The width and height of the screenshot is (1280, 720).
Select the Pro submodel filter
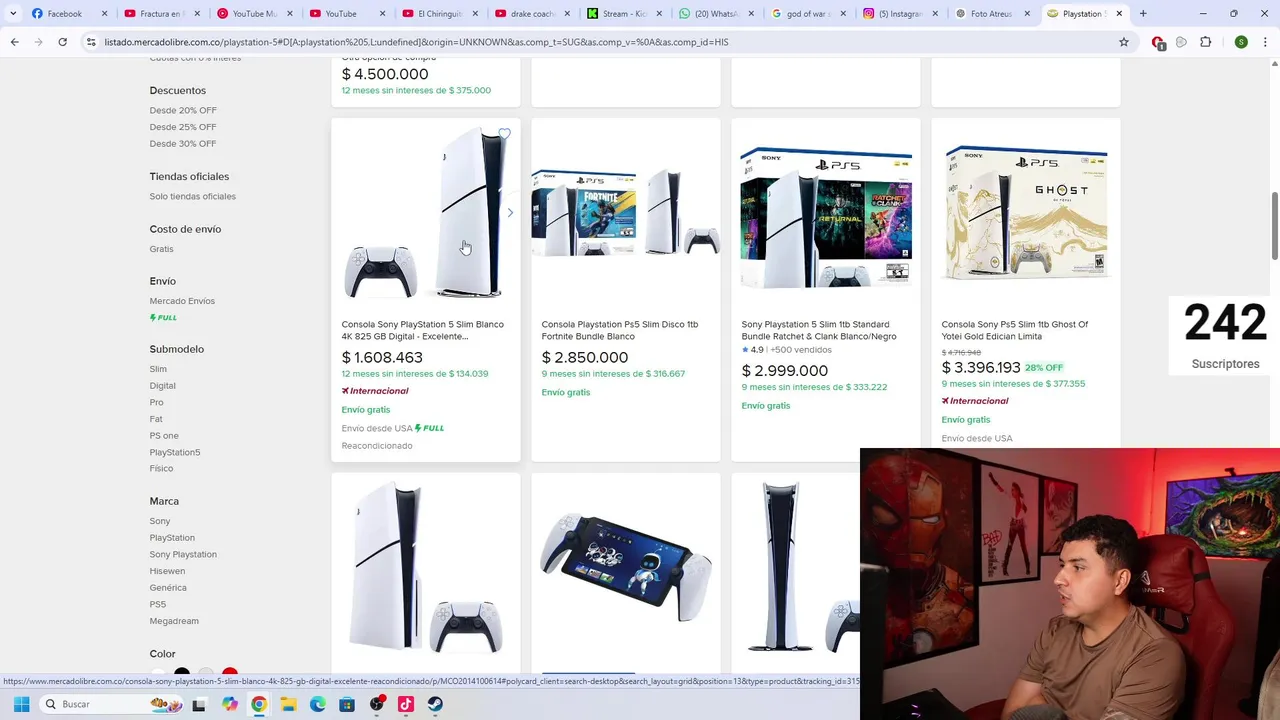click(157, 402)
